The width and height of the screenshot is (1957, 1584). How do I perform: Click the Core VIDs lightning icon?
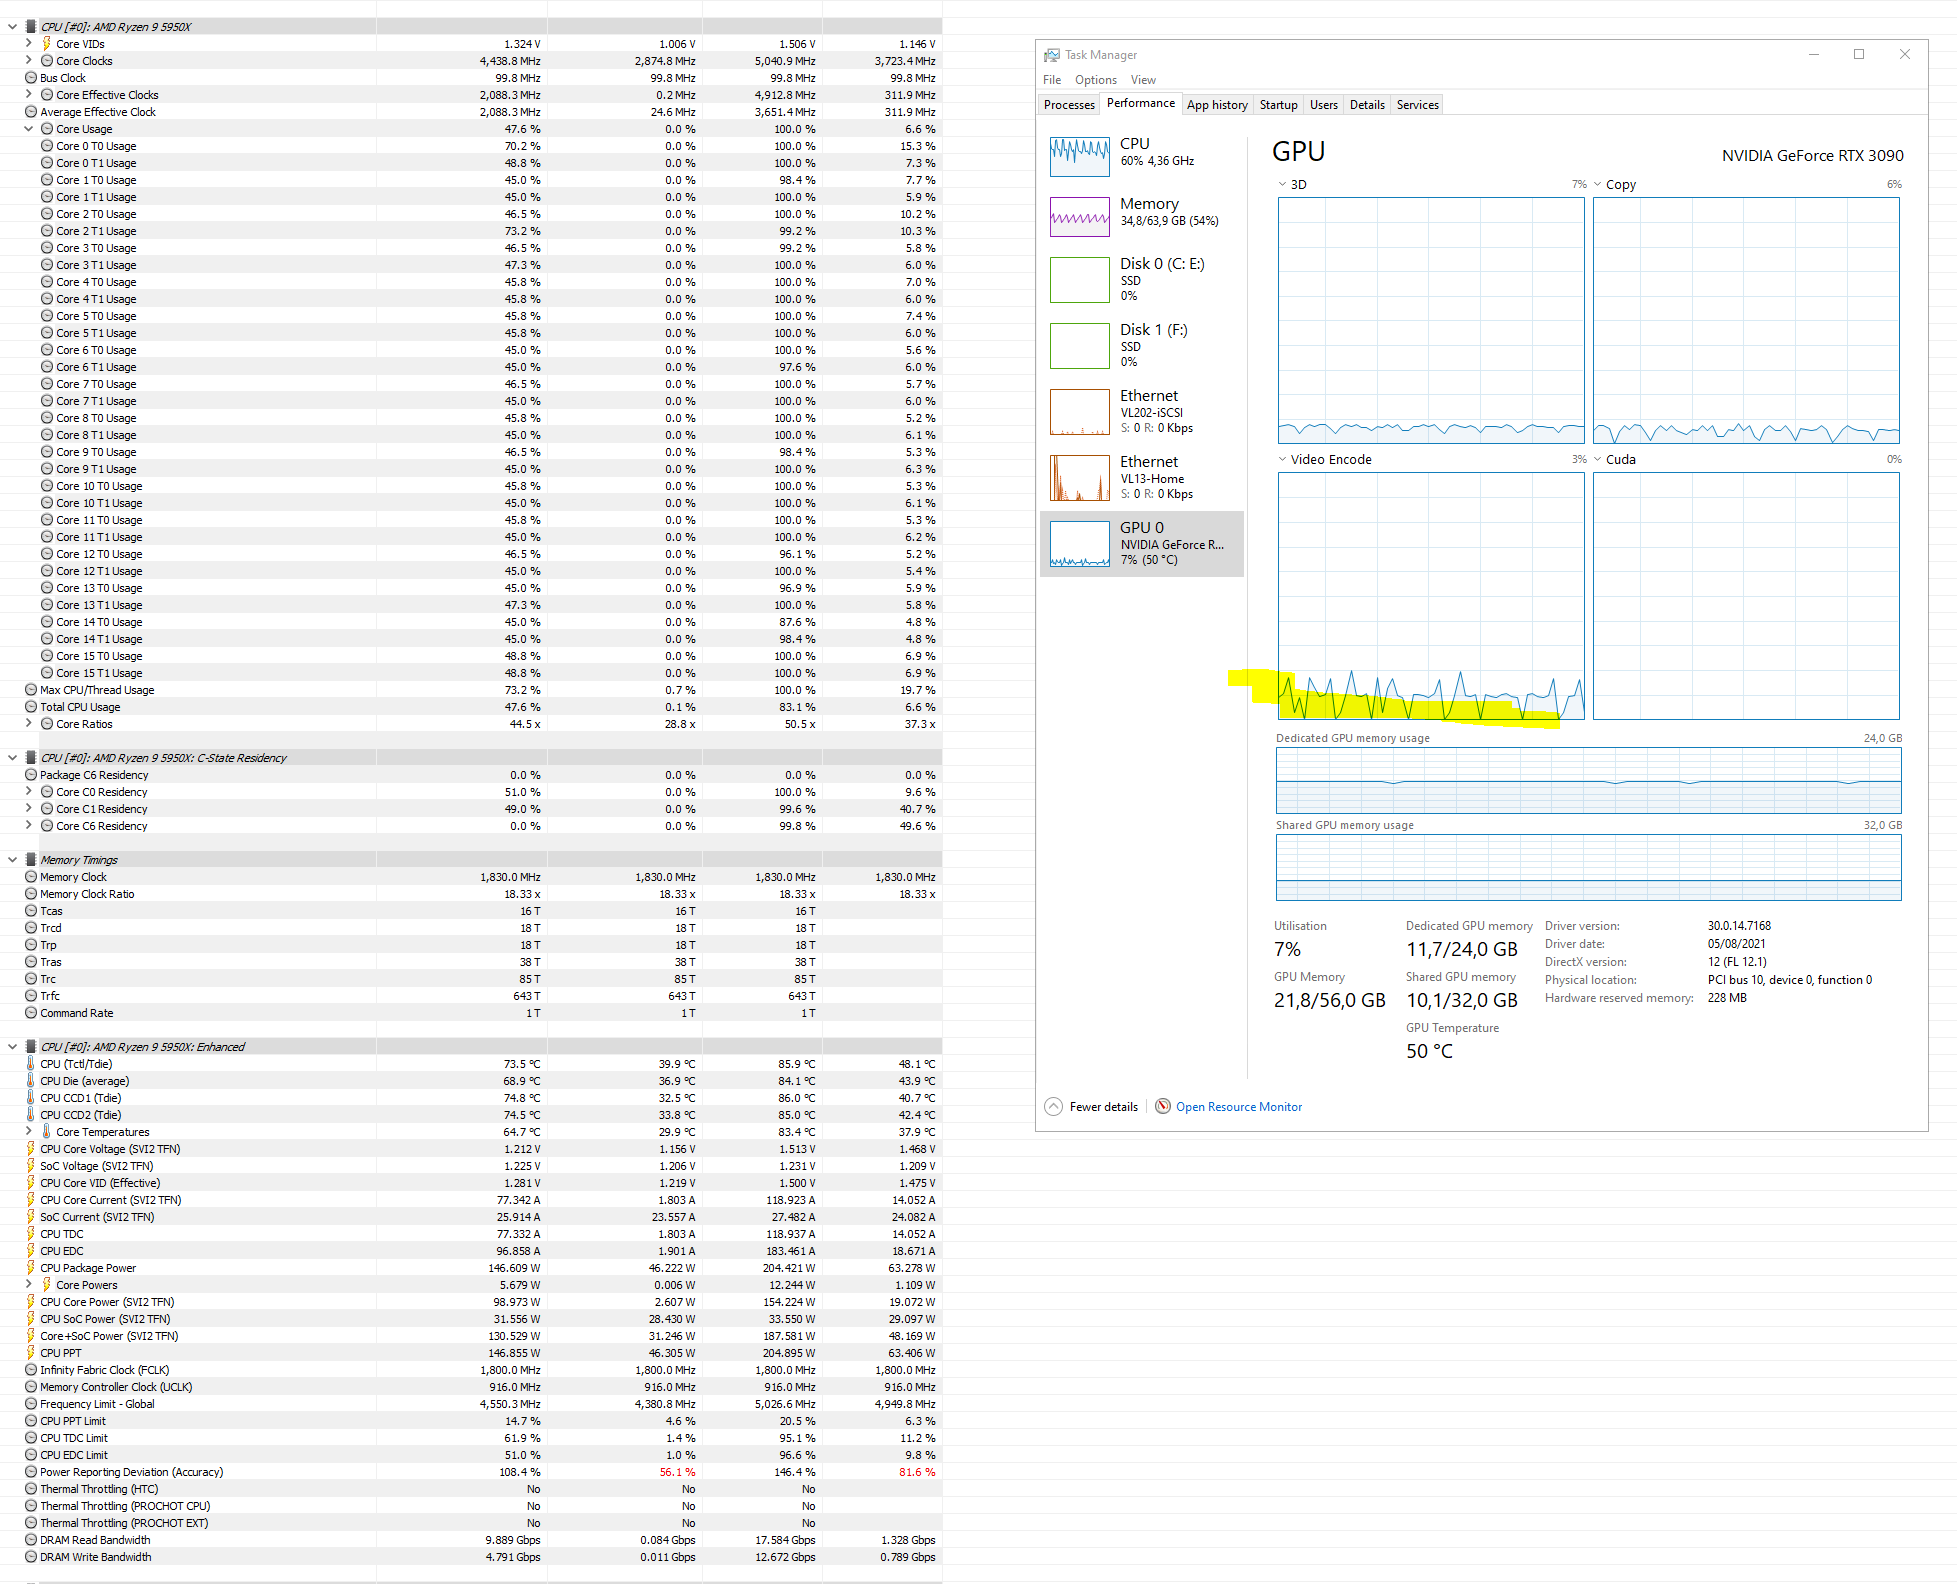pyautogui.click(x=46, y=44)
